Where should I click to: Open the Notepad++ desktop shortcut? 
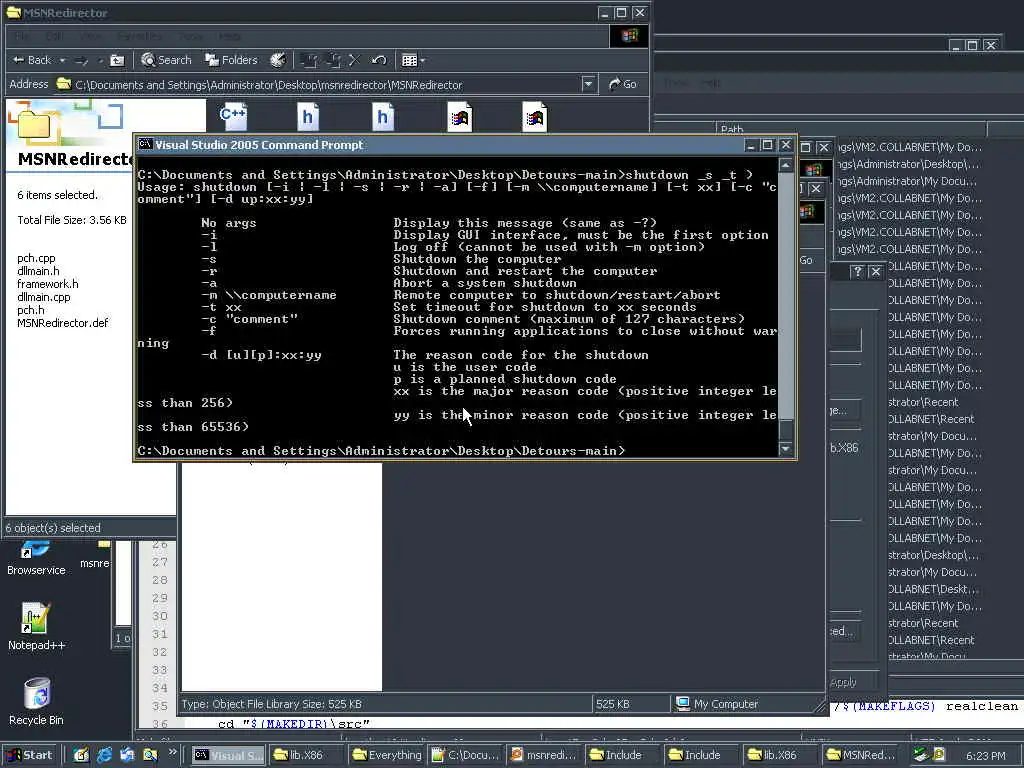[36, 626]
